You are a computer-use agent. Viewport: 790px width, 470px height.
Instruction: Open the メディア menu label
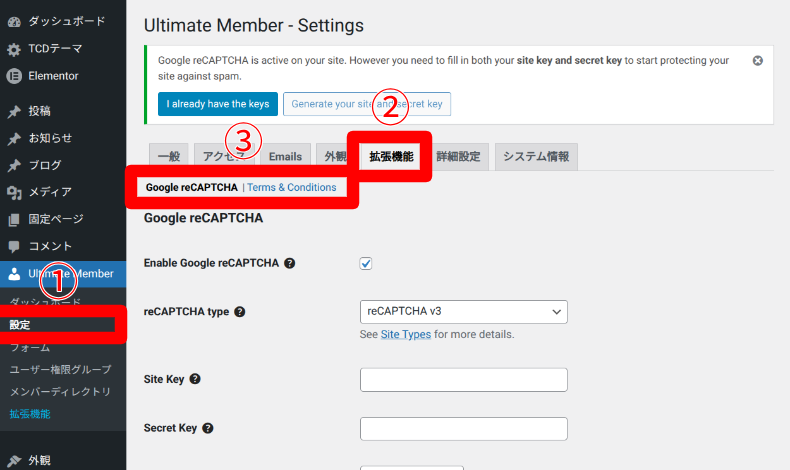point(50,192)
